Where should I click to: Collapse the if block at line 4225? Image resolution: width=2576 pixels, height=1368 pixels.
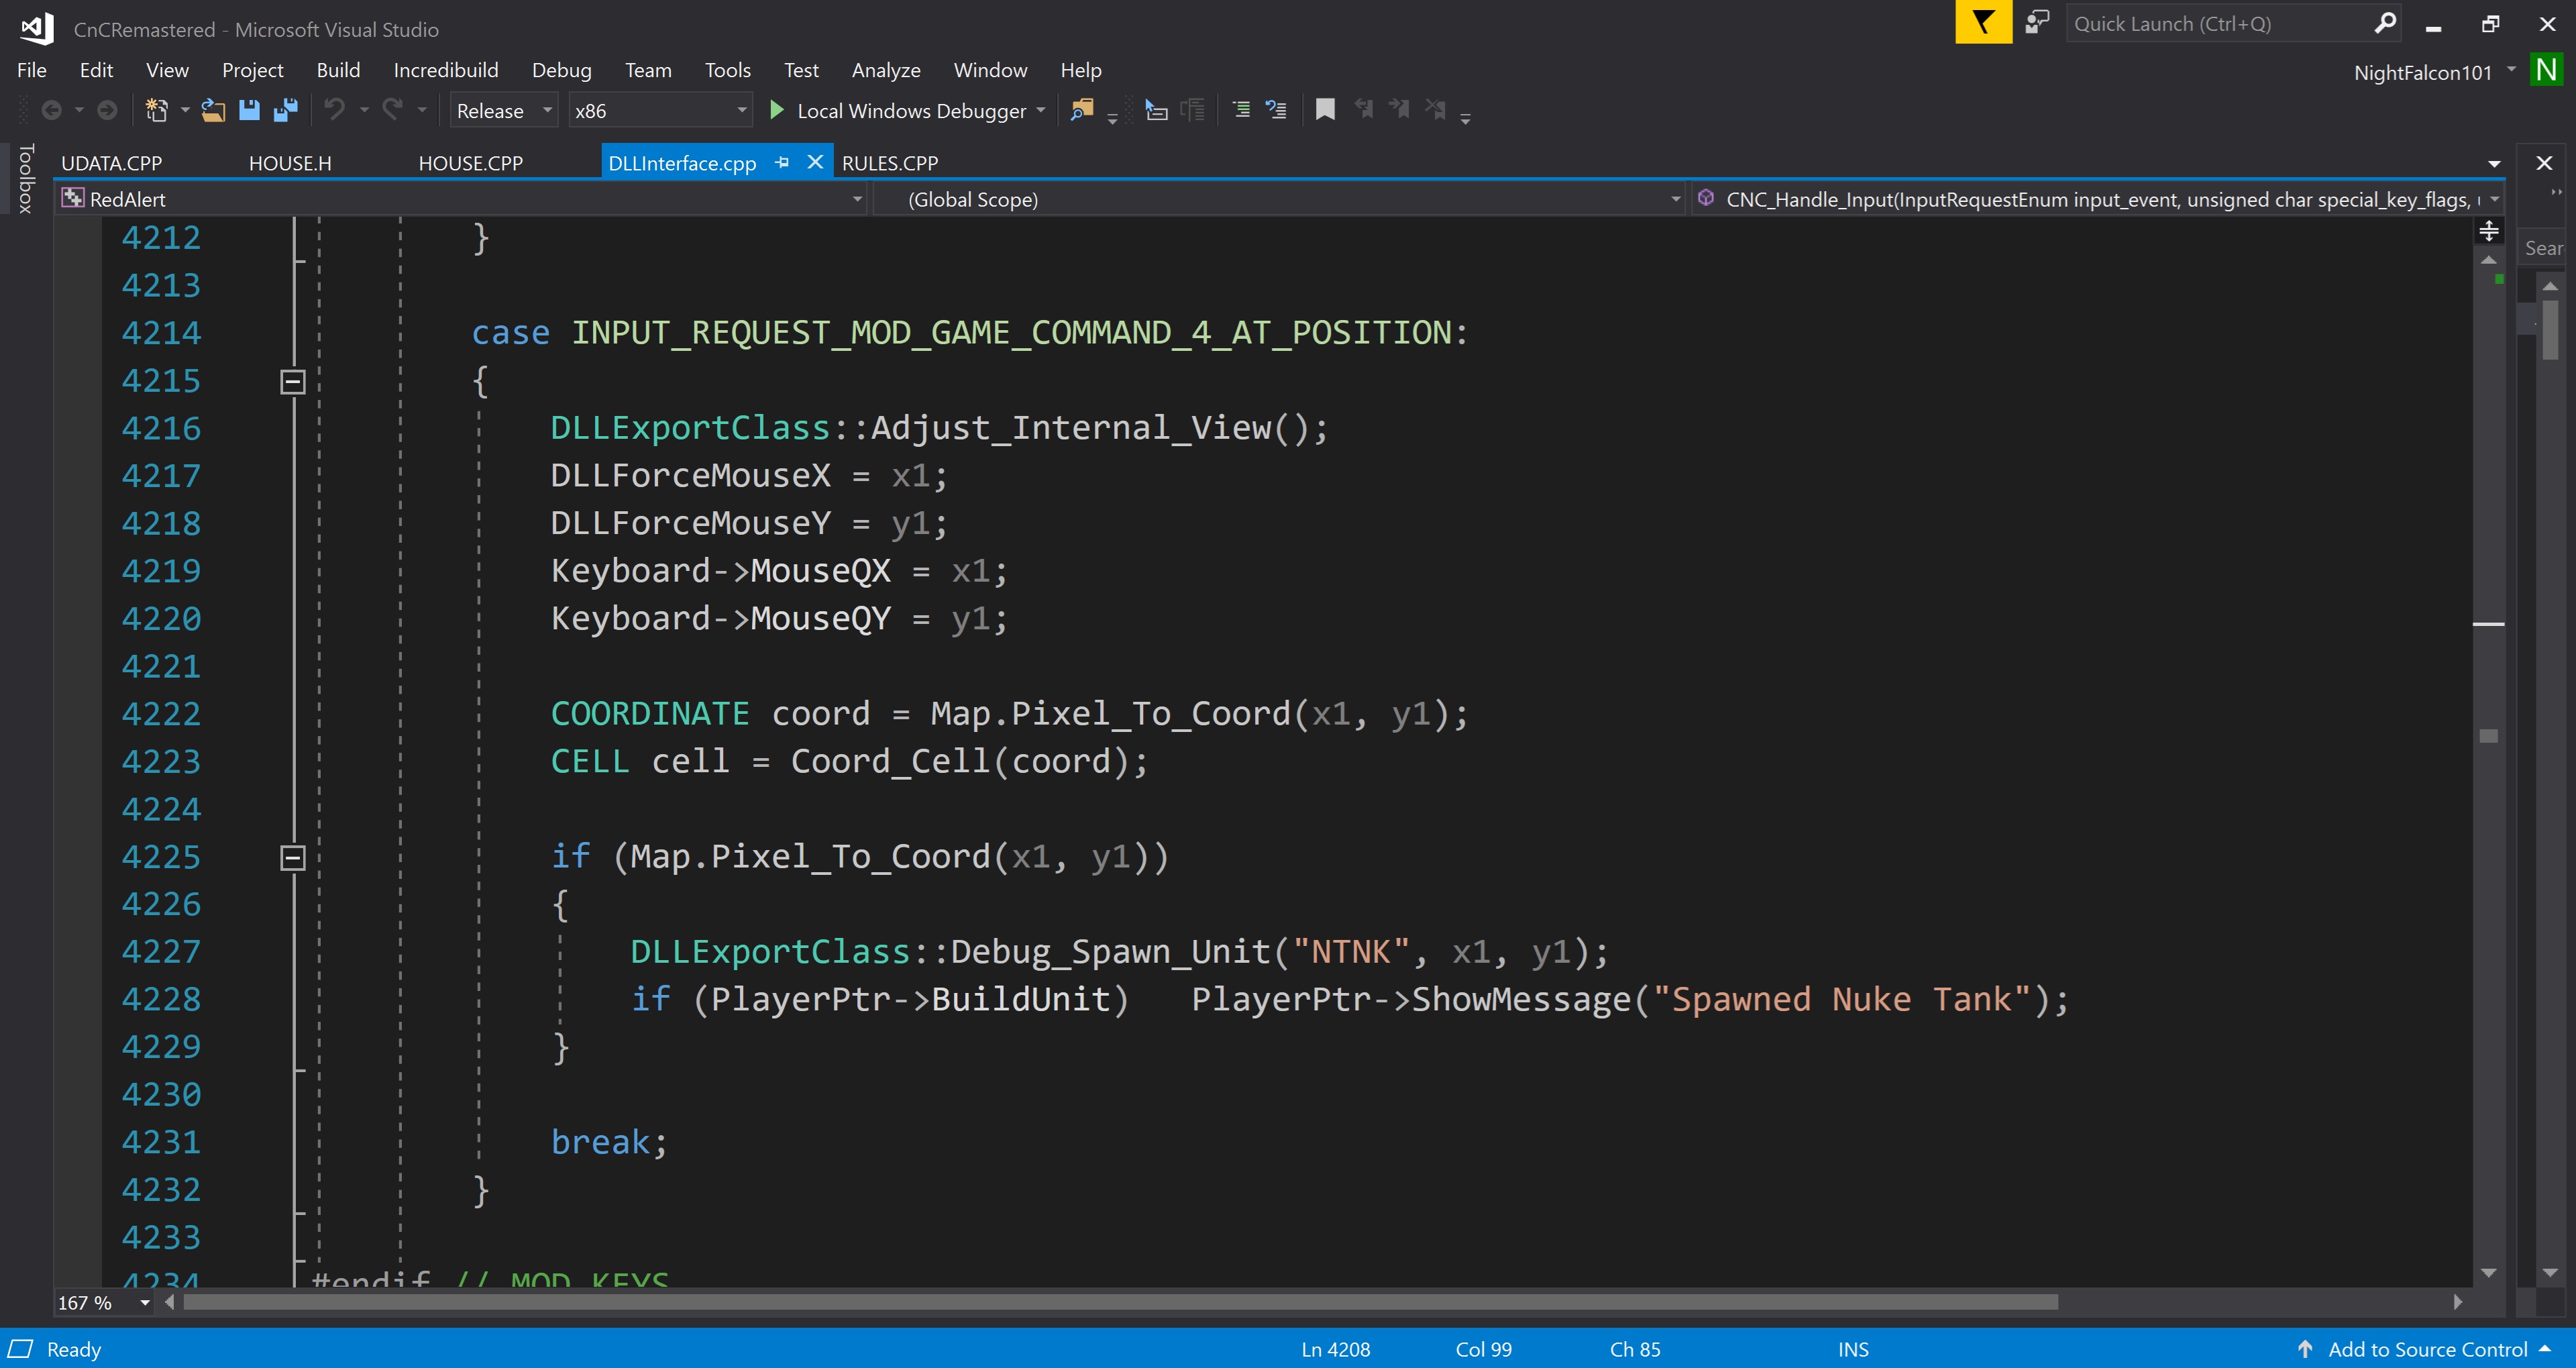point(292,857)
